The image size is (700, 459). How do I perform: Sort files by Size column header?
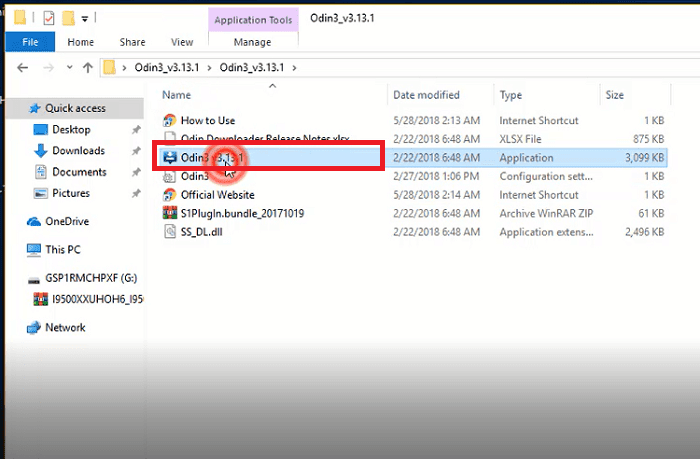point(614,95)
